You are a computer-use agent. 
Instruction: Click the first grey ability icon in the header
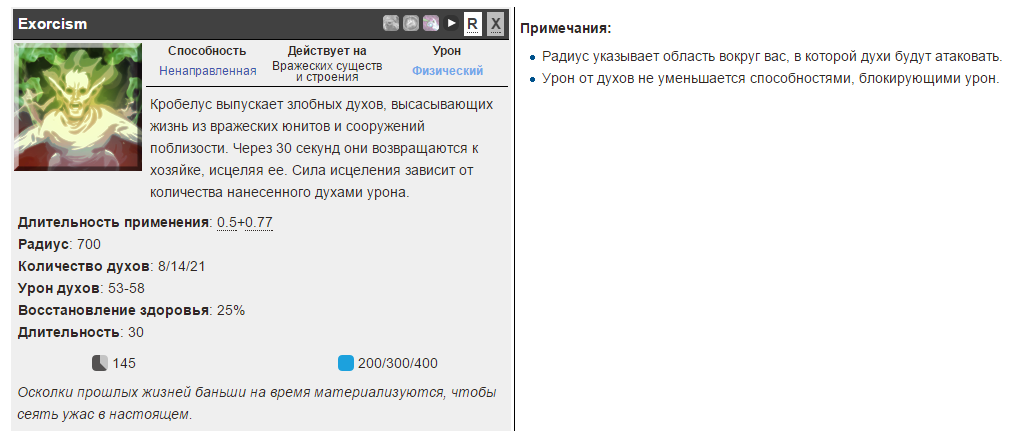(391, 22)
